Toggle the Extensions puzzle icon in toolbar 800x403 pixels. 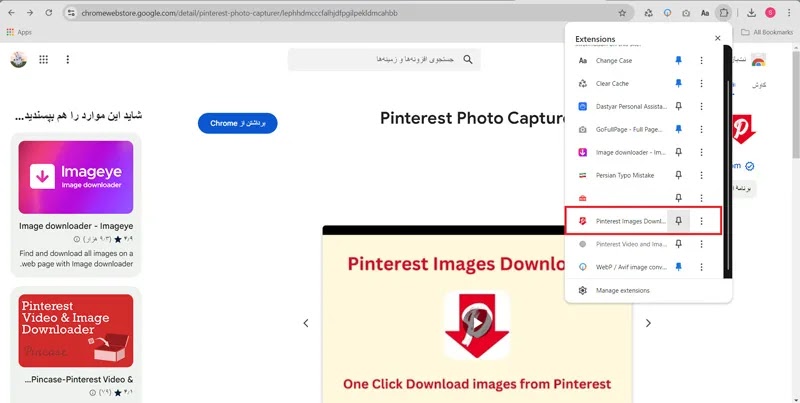pyautogui.click(x=723, y=13)
